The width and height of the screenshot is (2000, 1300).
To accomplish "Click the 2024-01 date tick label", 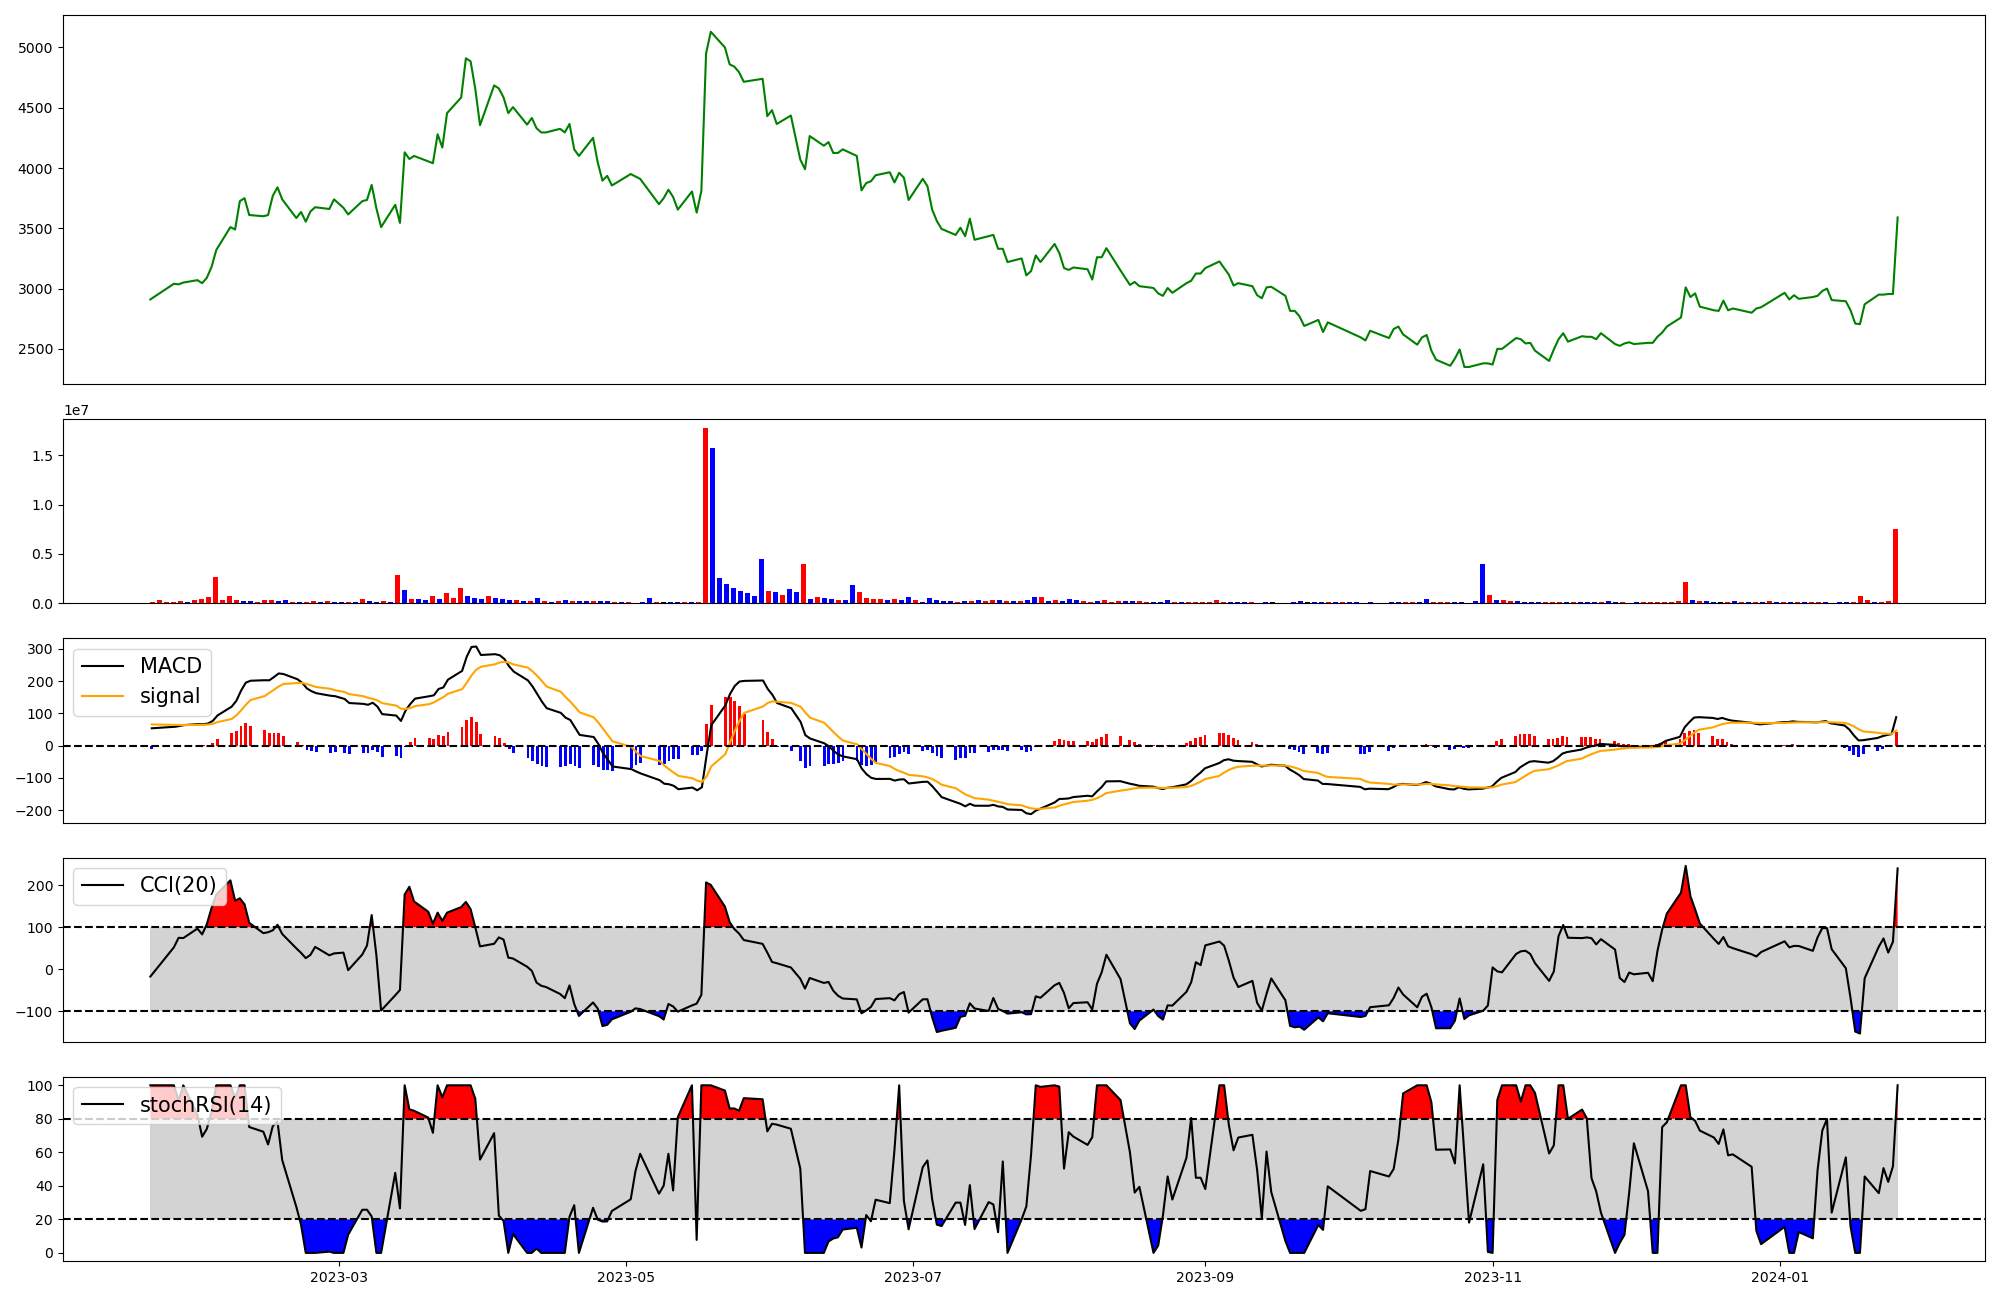I will 1781,1277.
